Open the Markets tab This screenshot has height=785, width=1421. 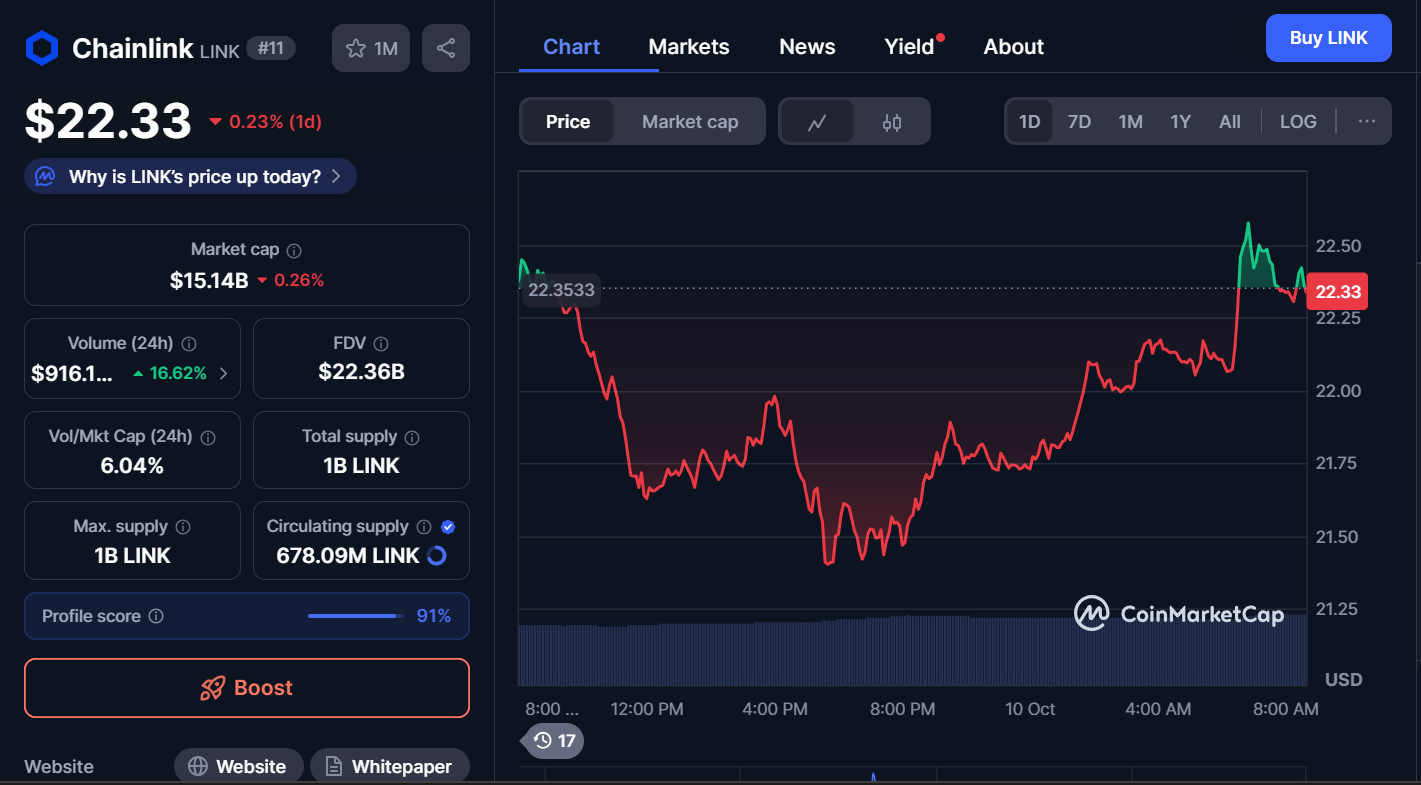689,47
